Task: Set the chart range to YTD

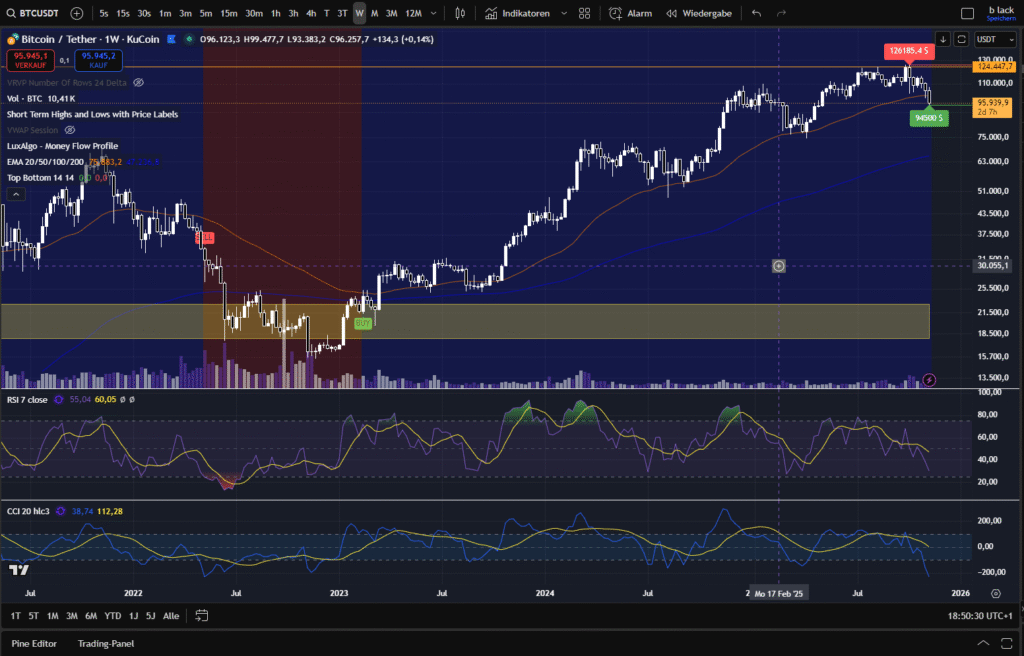Action: click(x=112, y=616)
